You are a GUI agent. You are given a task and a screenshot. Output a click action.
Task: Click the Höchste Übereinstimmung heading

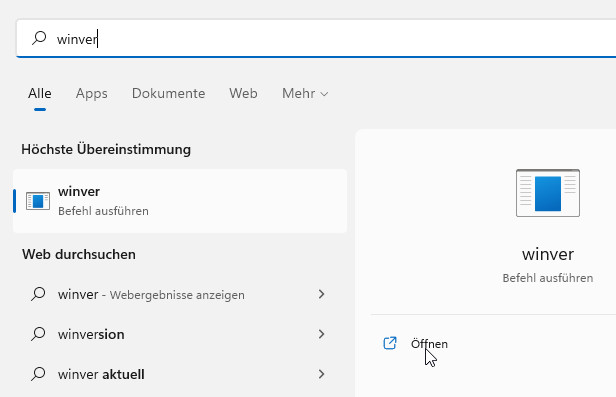(x=106, y=149)
